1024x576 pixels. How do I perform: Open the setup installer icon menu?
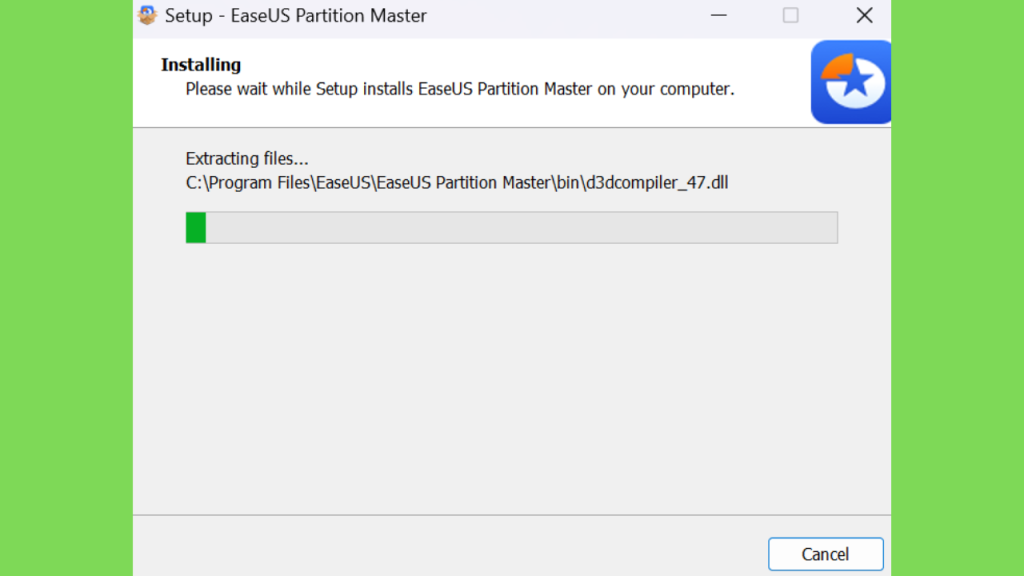[x=148, y=15]
